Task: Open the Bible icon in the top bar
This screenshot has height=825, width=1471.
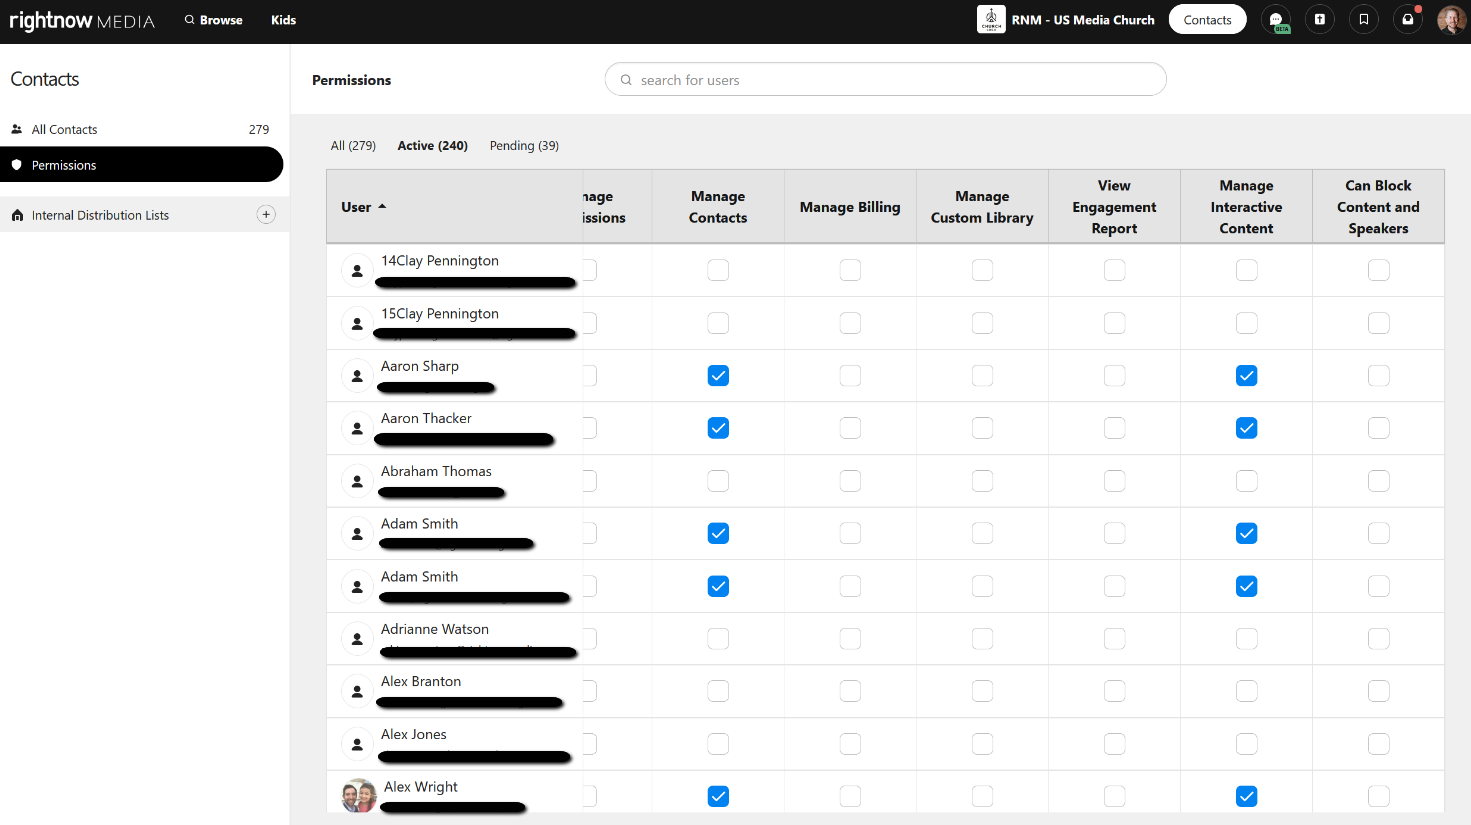Action: coord(1320,19)
